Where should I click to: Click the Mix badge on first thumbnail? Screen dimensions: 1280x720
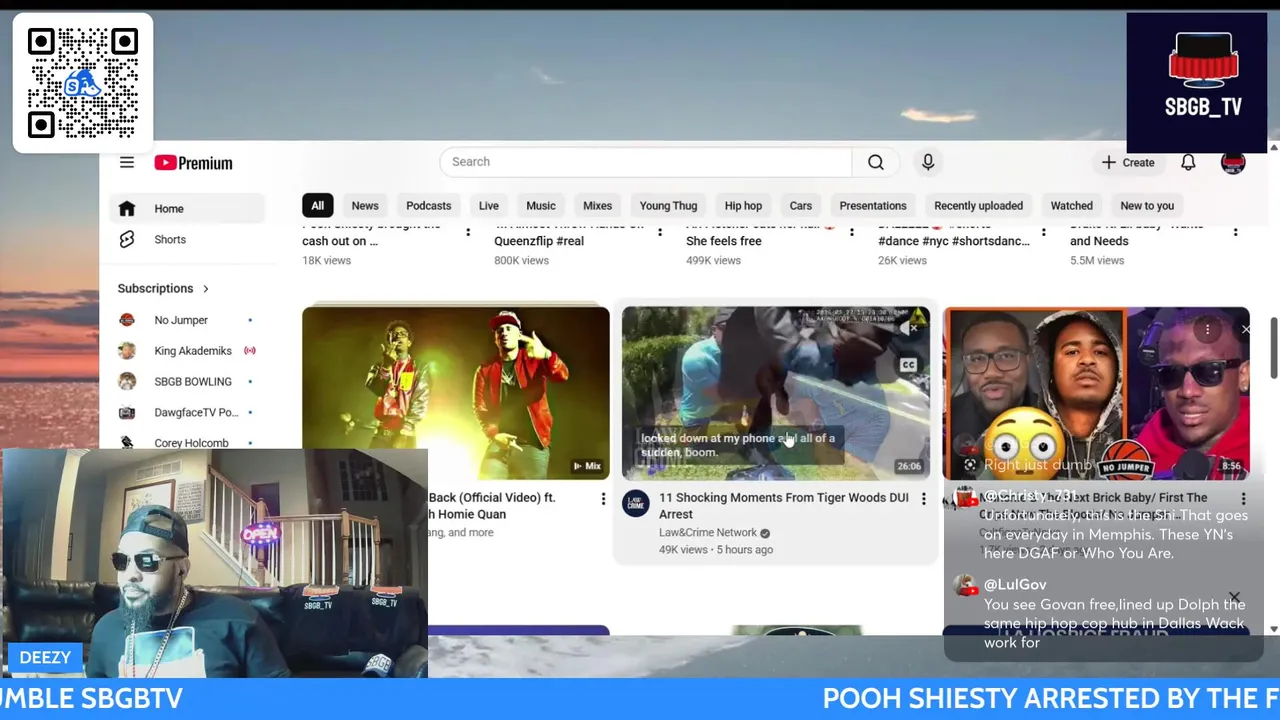(587, 466)
